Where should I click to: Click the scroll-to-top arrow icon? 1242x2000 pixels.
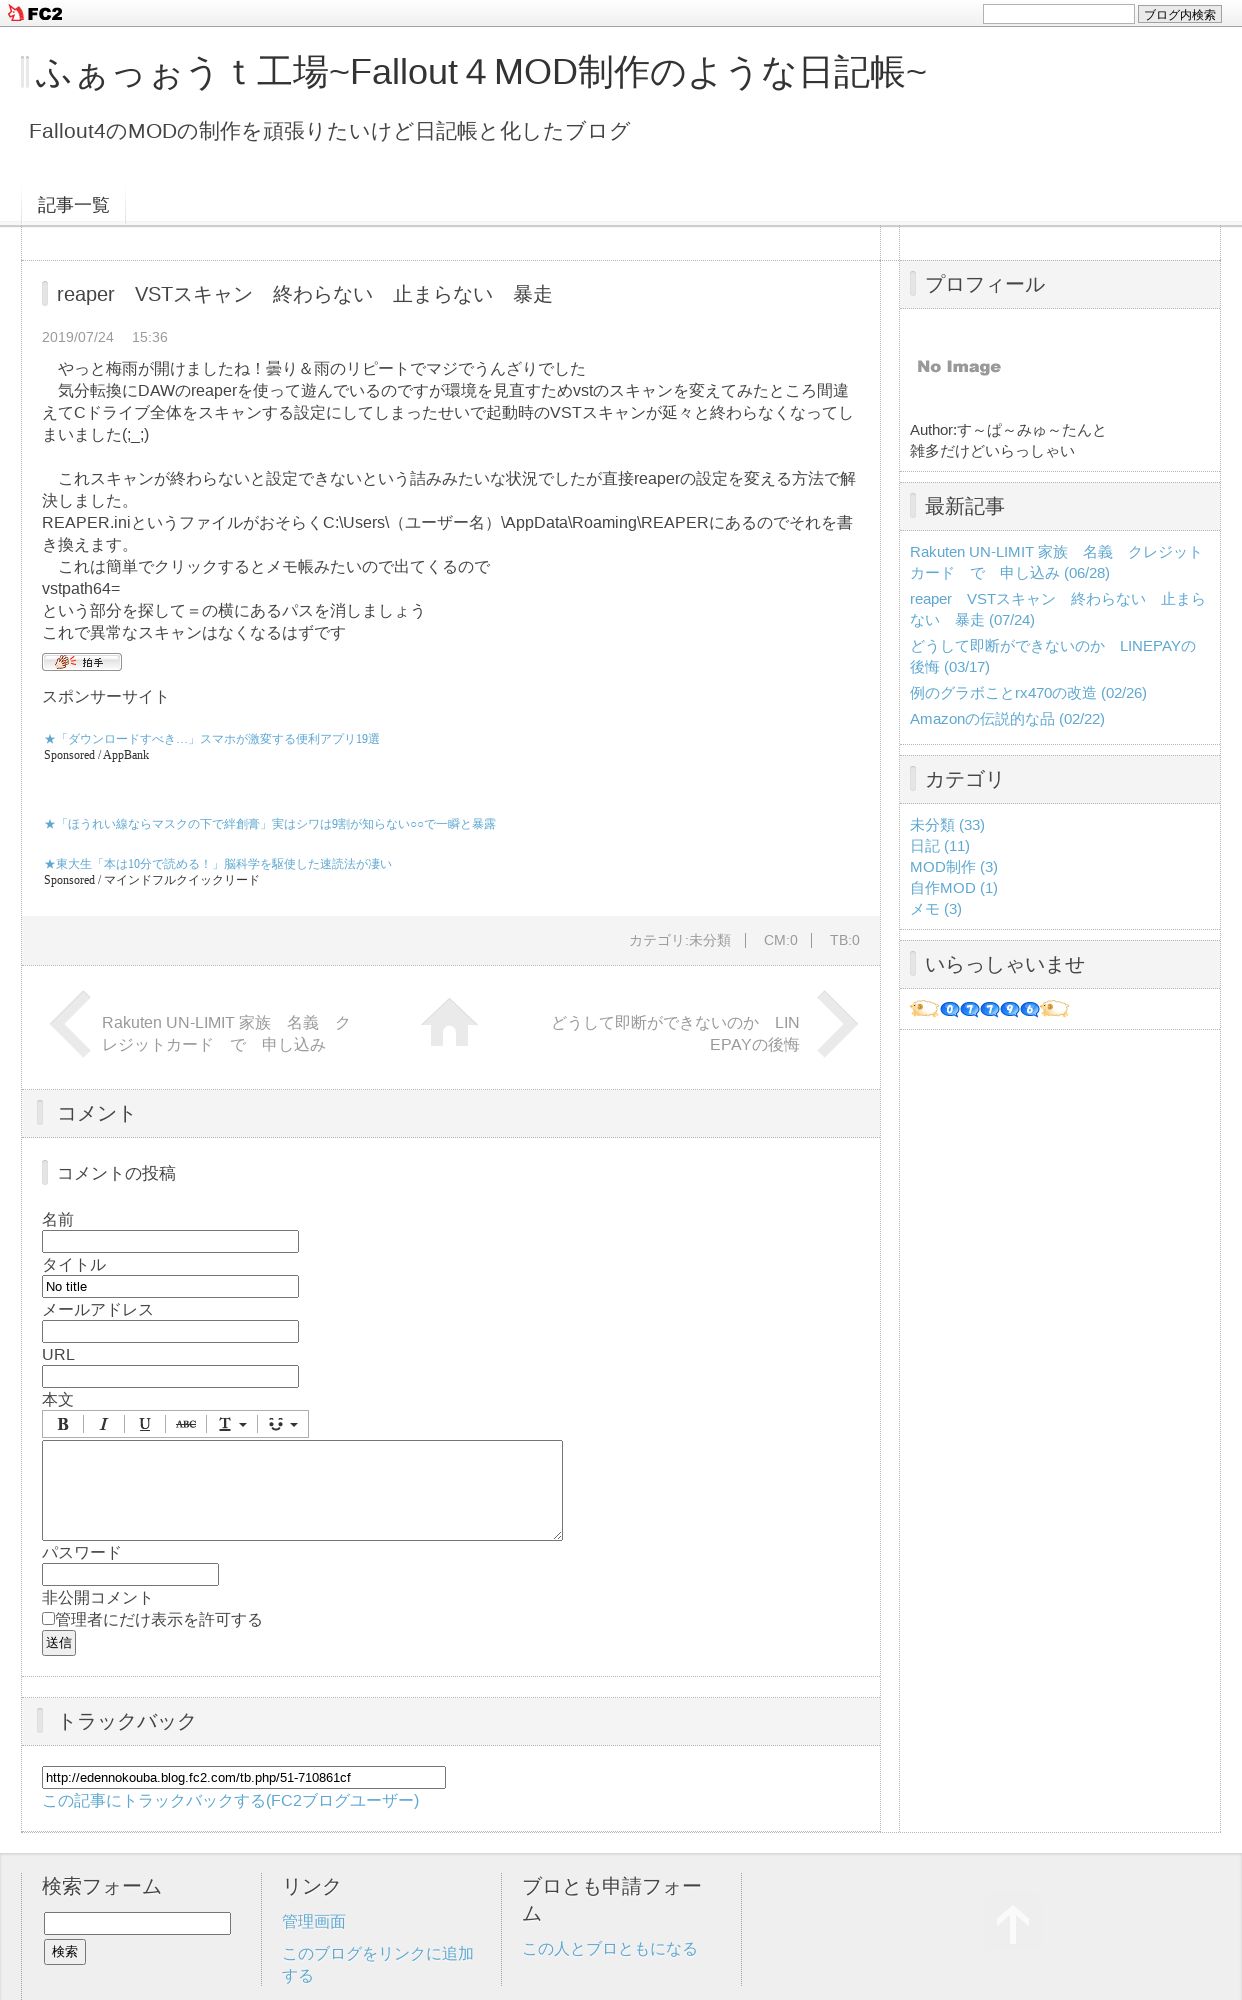tap(1012, 1924)
